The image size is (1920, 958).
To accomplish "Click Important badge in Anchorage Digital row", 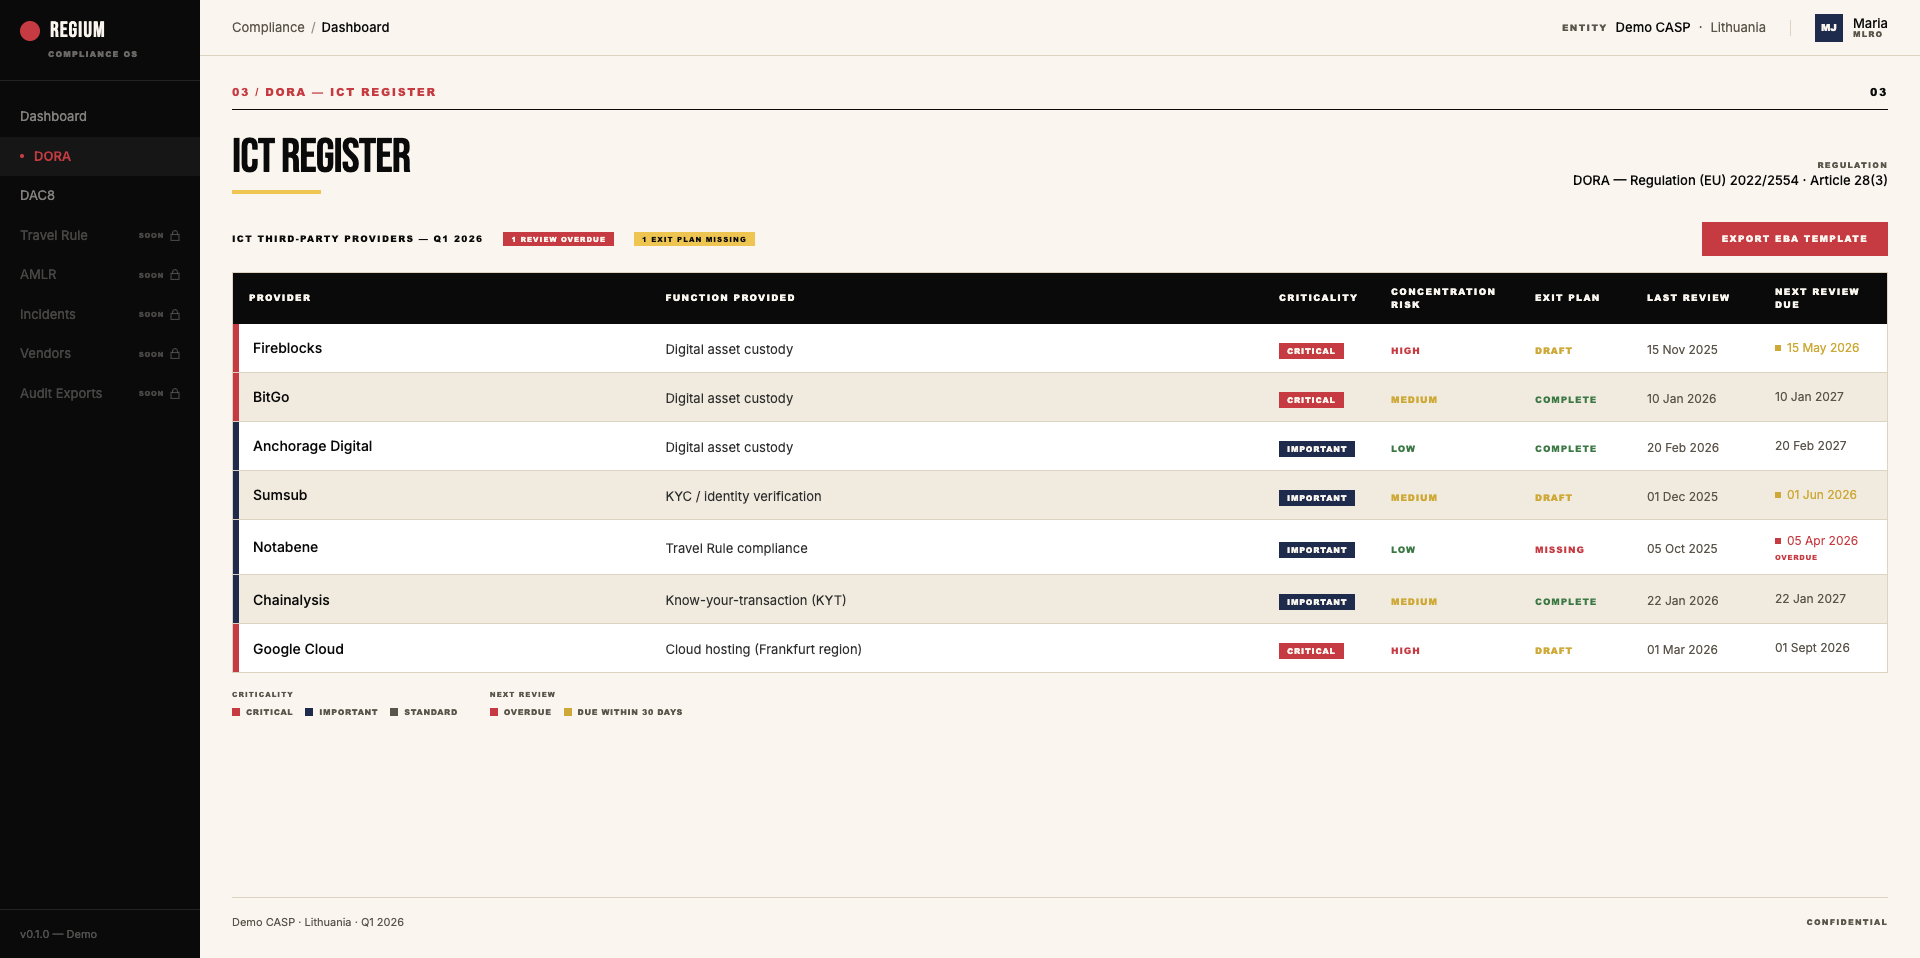I will tap(1317, 449).
